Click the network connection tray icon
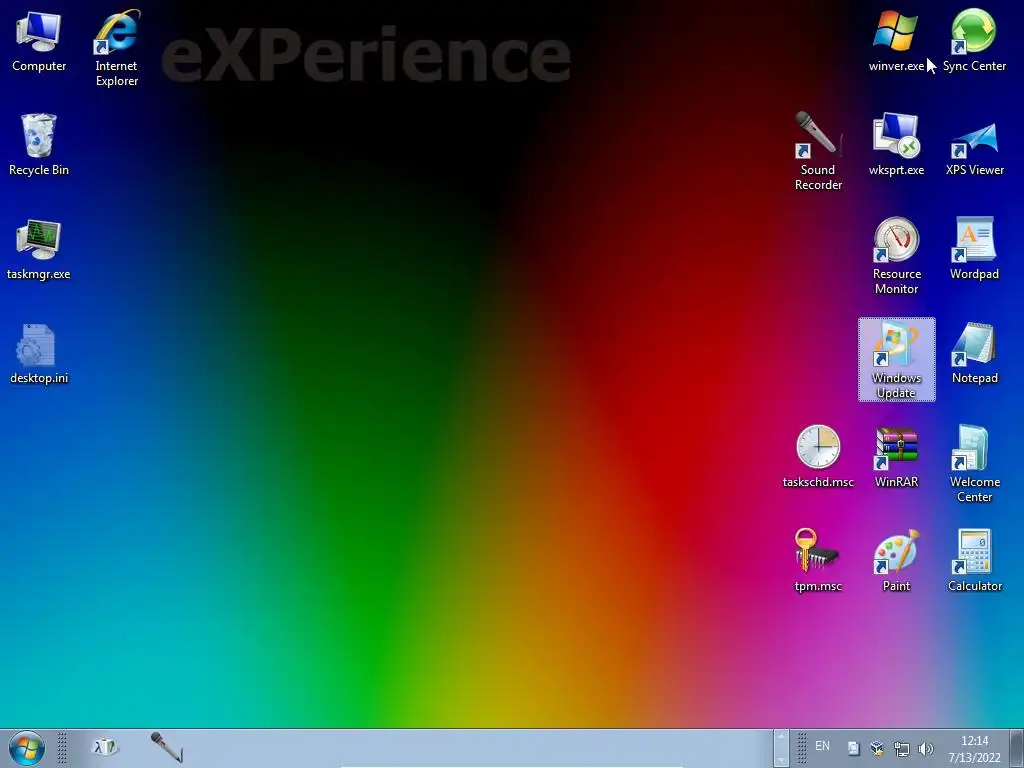The width and height of the screenshot is (1024, 768). point(901,749)
